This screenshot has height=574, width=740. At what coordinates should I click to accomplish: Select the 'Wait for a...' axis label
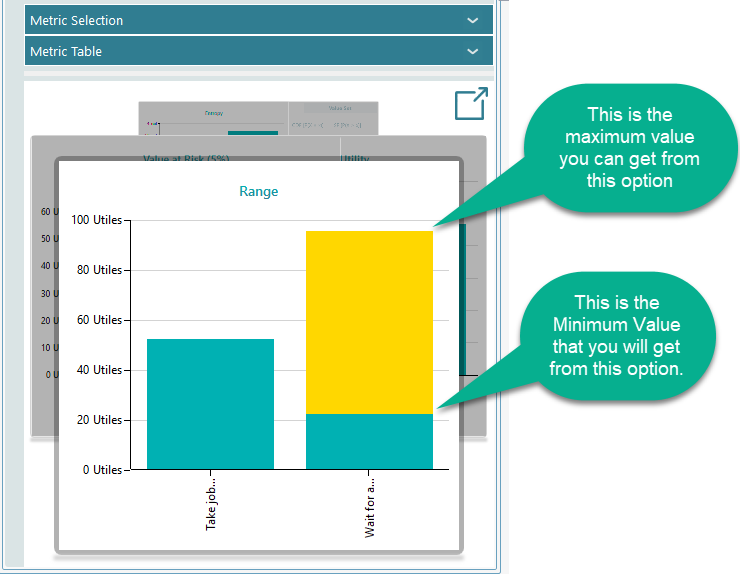(x=370, y=504)
